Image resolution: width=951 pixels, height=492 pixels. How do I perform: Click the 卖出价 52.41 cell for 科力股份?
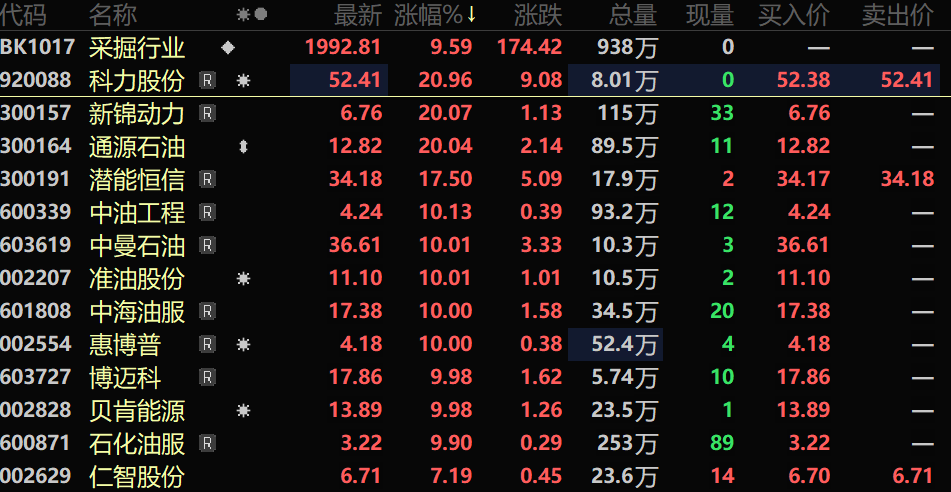(906, 81)
